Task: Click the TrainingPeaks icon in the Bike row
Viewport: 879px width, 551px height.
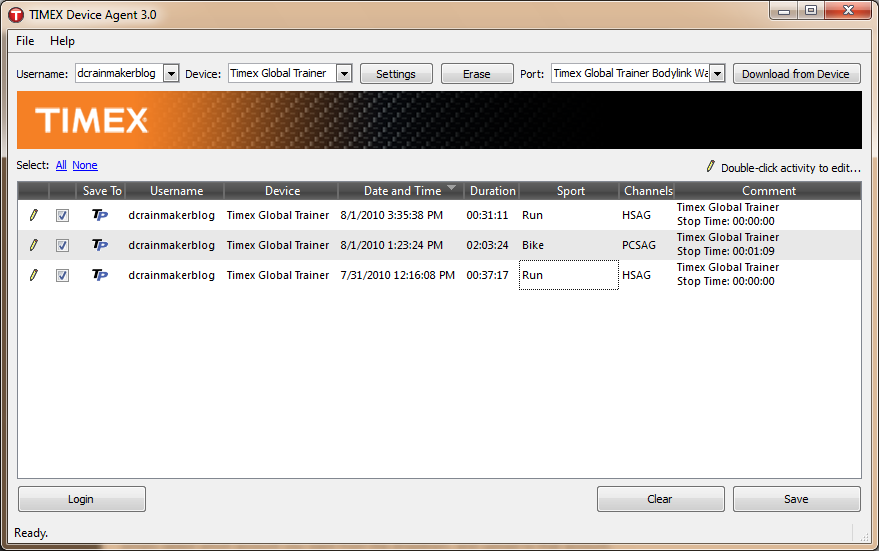Action: (x=100, y=245)
